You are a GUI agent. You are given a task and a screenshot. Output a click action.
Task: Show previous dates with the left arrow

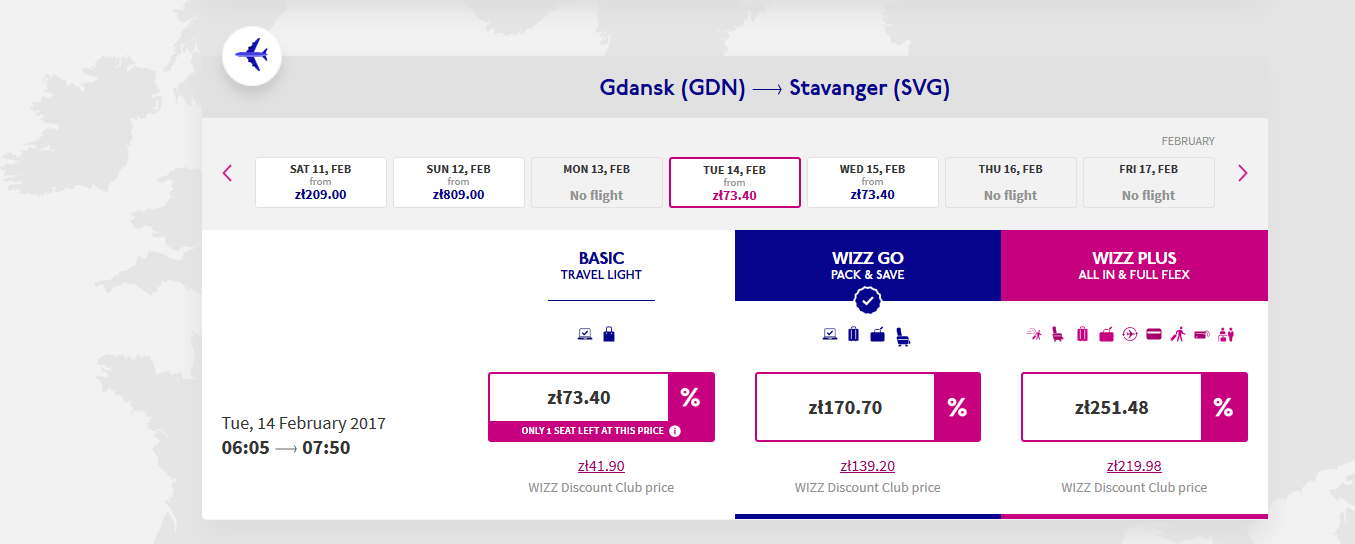coord(227,173)
